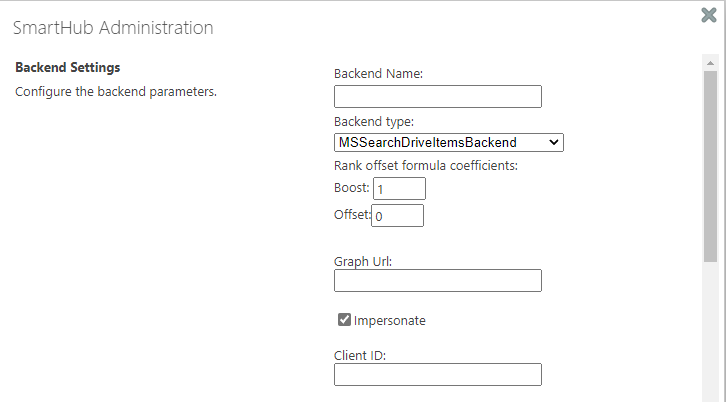Image resolution: width=726 pixels, height=402 pixels.
Task: Click the Boost label
Action: 351,187
